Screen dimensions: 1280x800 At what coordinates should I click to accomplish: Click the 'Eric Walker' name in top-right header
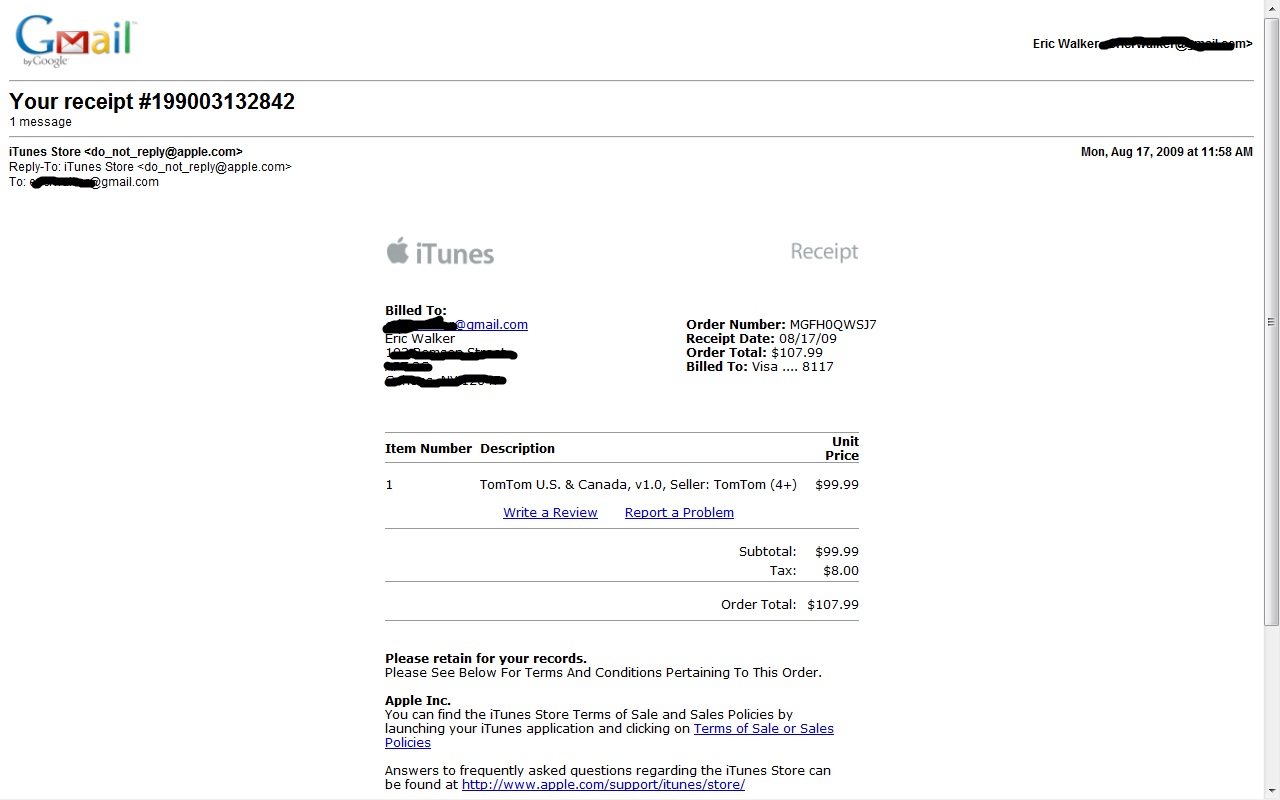point(1065,44)
